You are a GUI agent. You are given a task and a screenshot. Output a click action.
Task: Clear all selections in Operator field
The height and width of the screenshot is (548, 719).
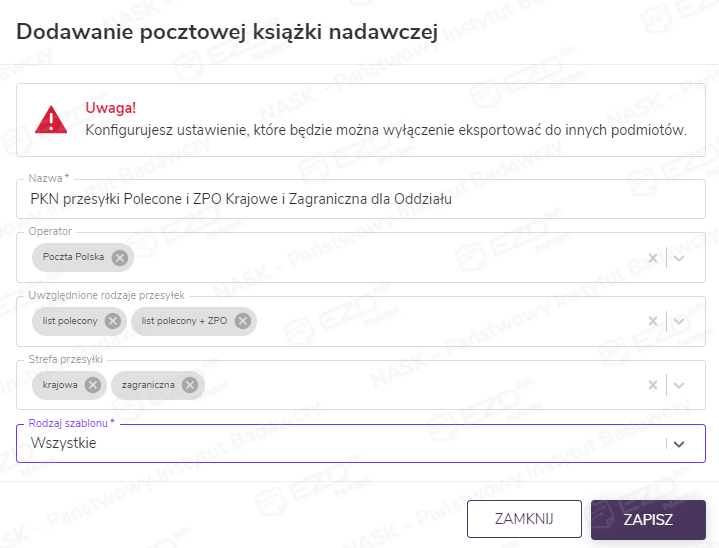coord(653,257)
